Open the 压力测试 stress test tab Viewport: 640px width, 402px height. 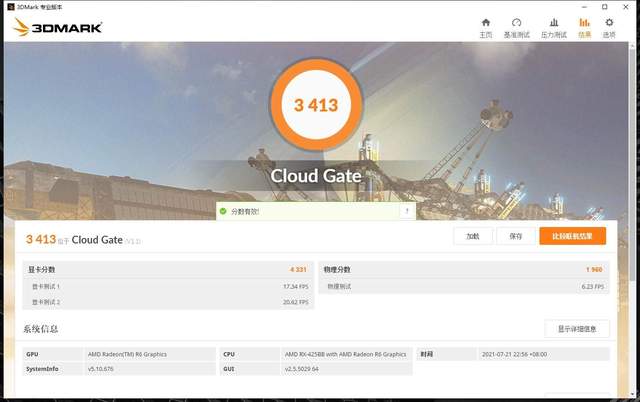554,28
